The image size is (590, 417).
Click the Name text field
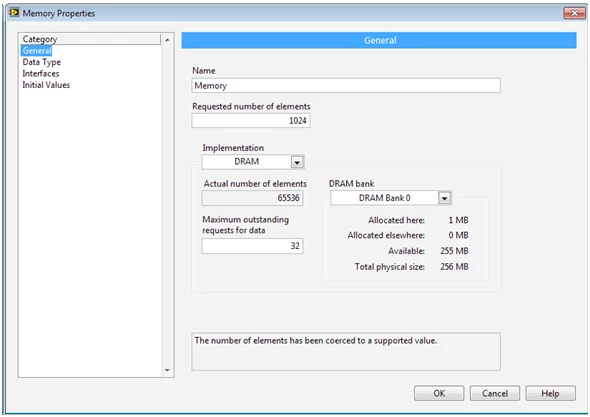click(346, 85)
